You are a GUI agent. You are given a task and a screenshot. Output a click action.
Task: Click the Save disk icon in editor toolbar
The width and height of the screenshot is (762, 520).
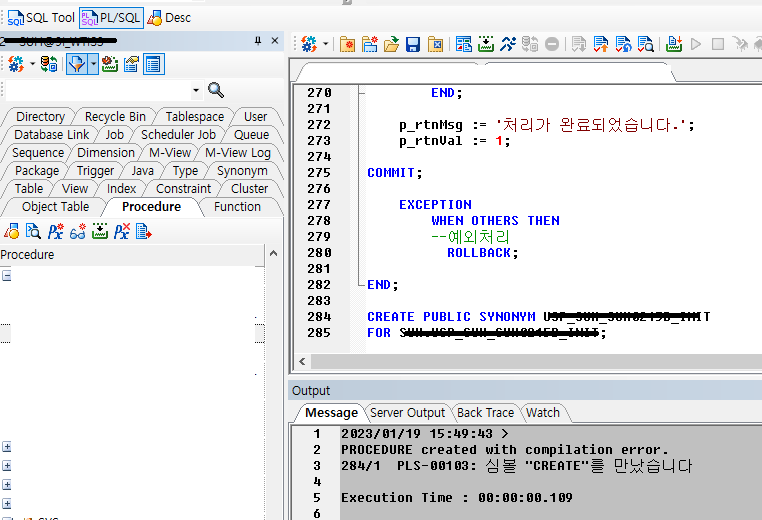(x=413, y=44)
